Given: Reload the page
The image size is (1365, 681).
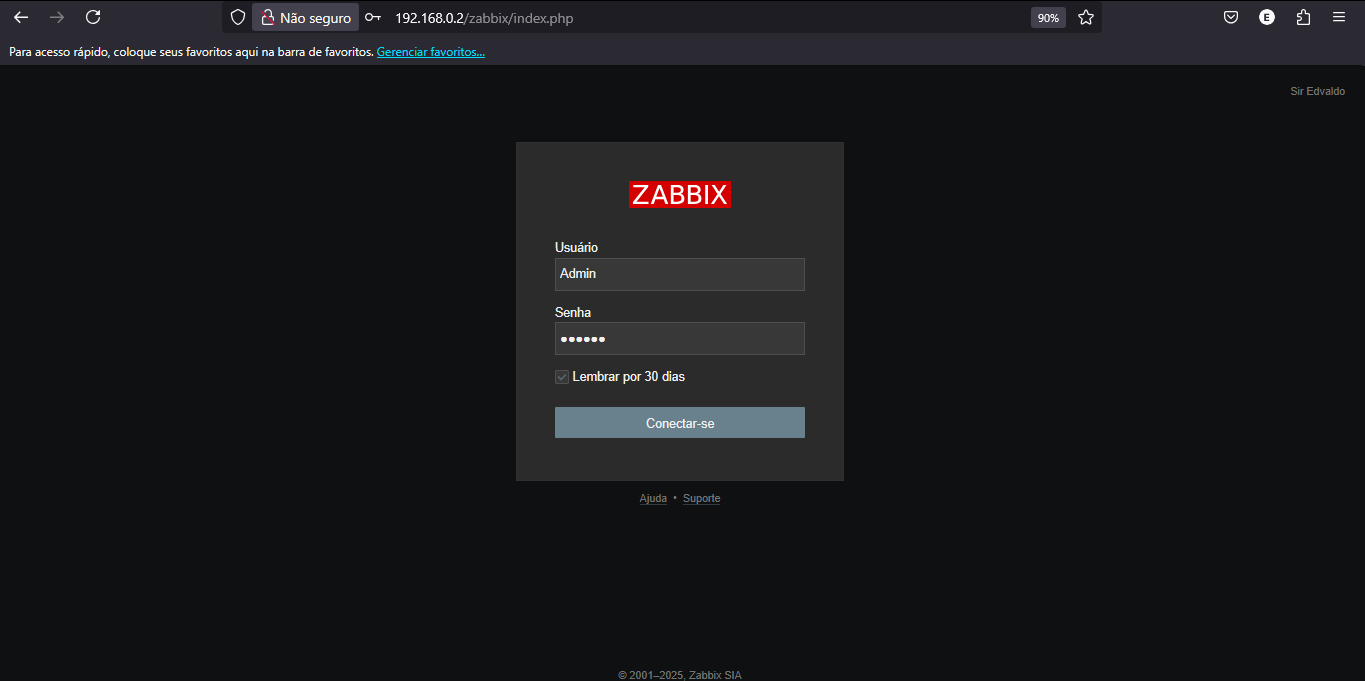Looking at the screenshot, I should pyautogui.click(x=92, y=17).
